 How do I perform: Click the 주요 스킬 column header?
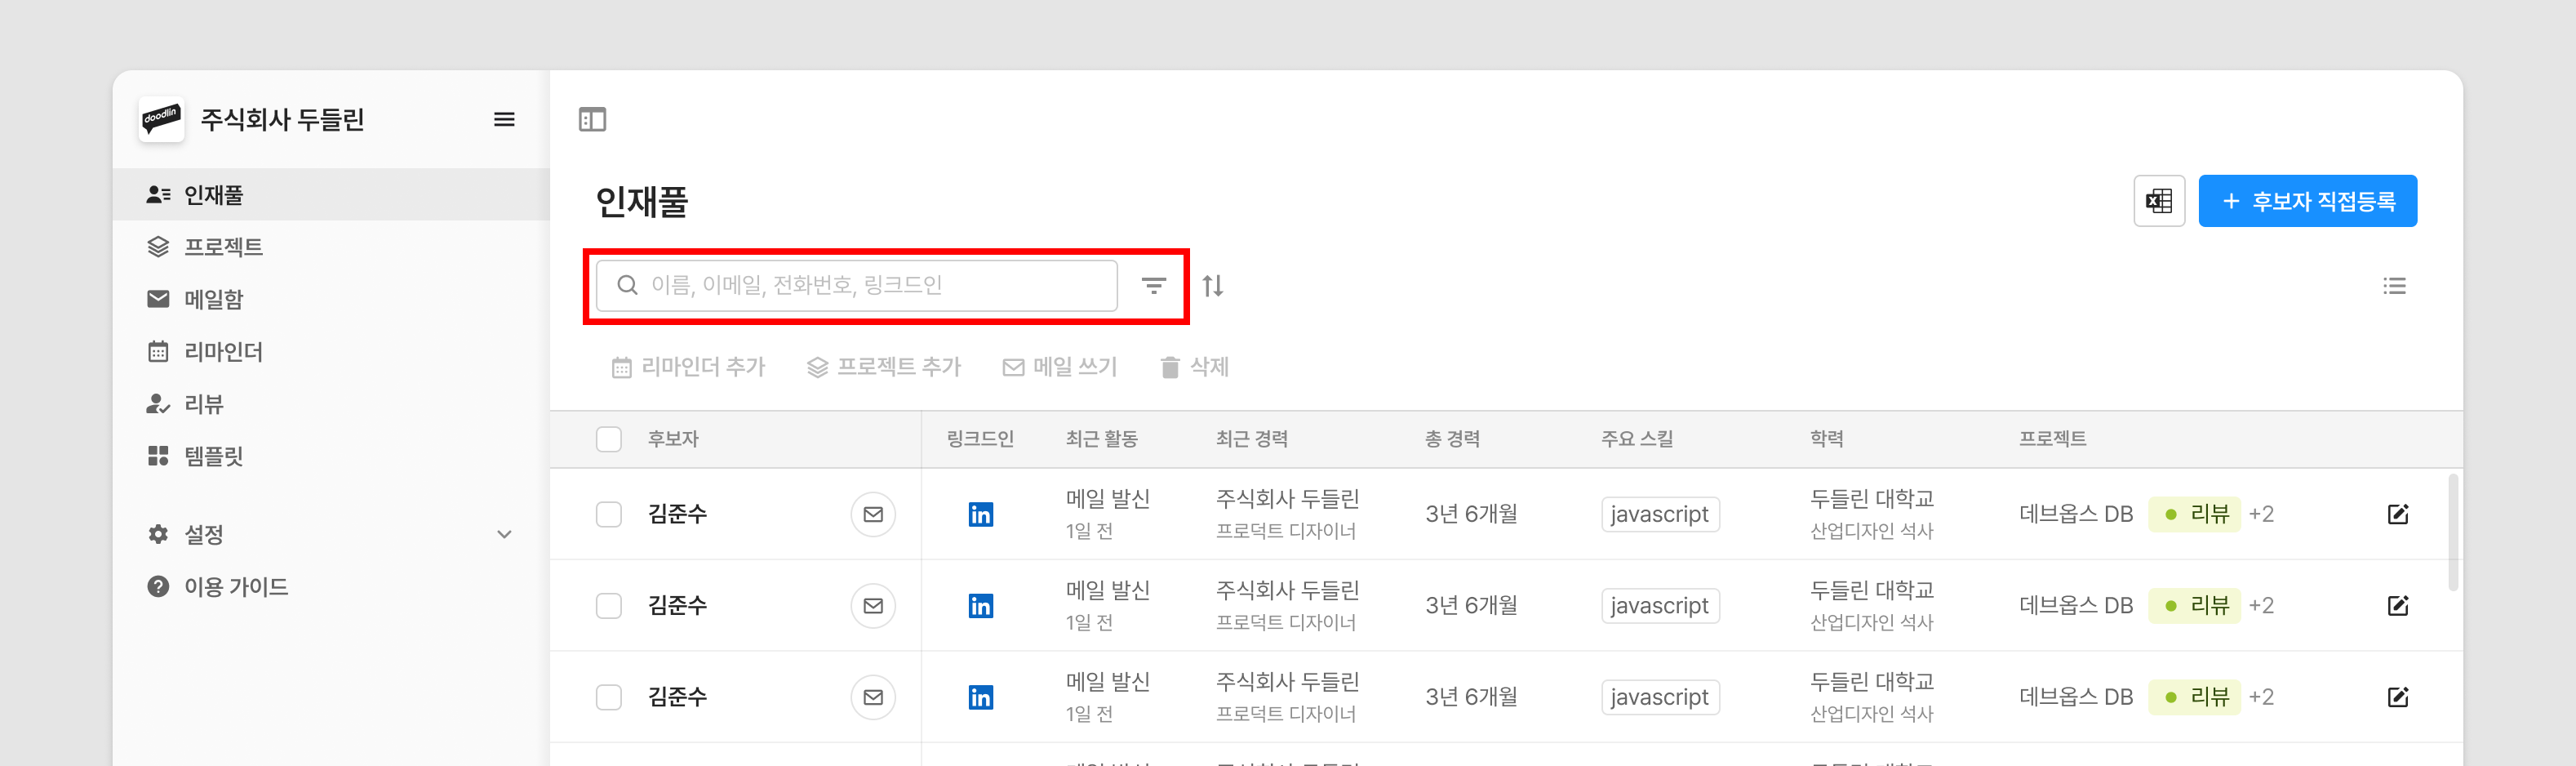1636,439
